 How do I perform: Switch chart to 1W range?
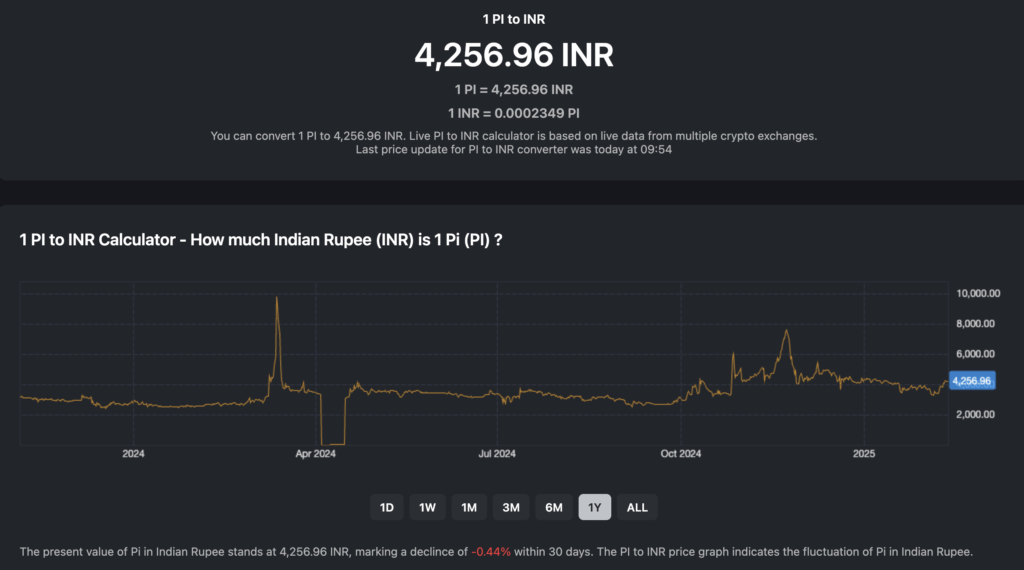tap(427, 507)
